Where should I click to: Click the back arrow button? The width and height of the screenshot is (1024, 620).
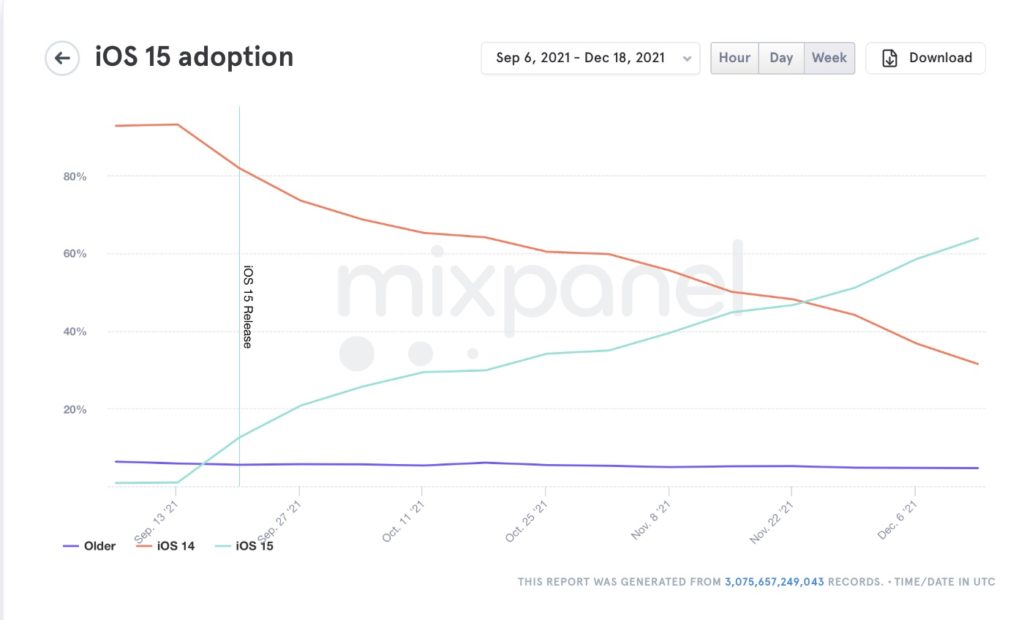(x=62, y=58)
